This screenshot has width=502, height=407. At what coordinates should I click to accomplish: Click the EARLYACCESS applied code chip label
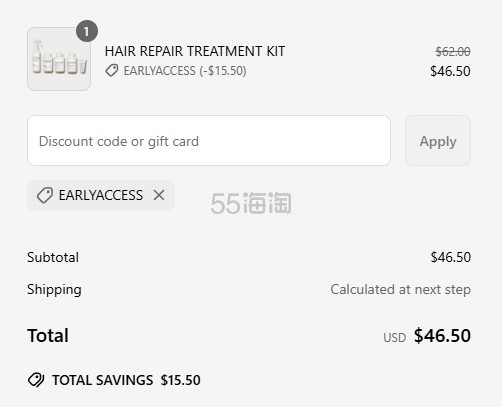pos(101,195)
